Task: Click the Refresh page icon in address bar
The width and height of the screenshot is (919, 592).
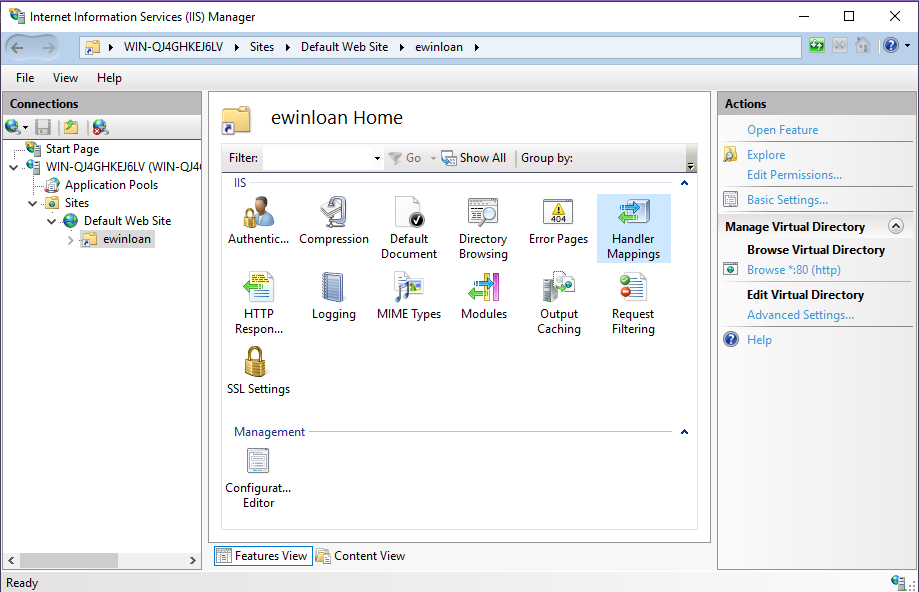Action: click(817, 46)
